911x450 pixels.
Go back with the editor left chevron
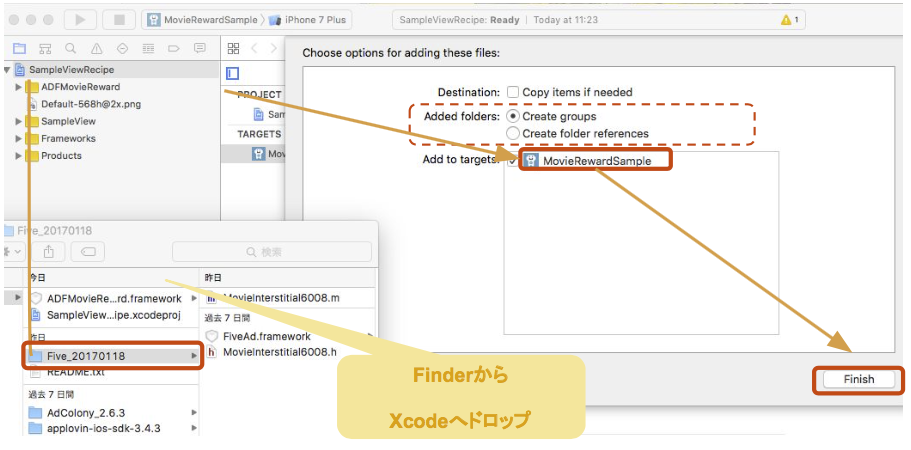coord(254,48)
